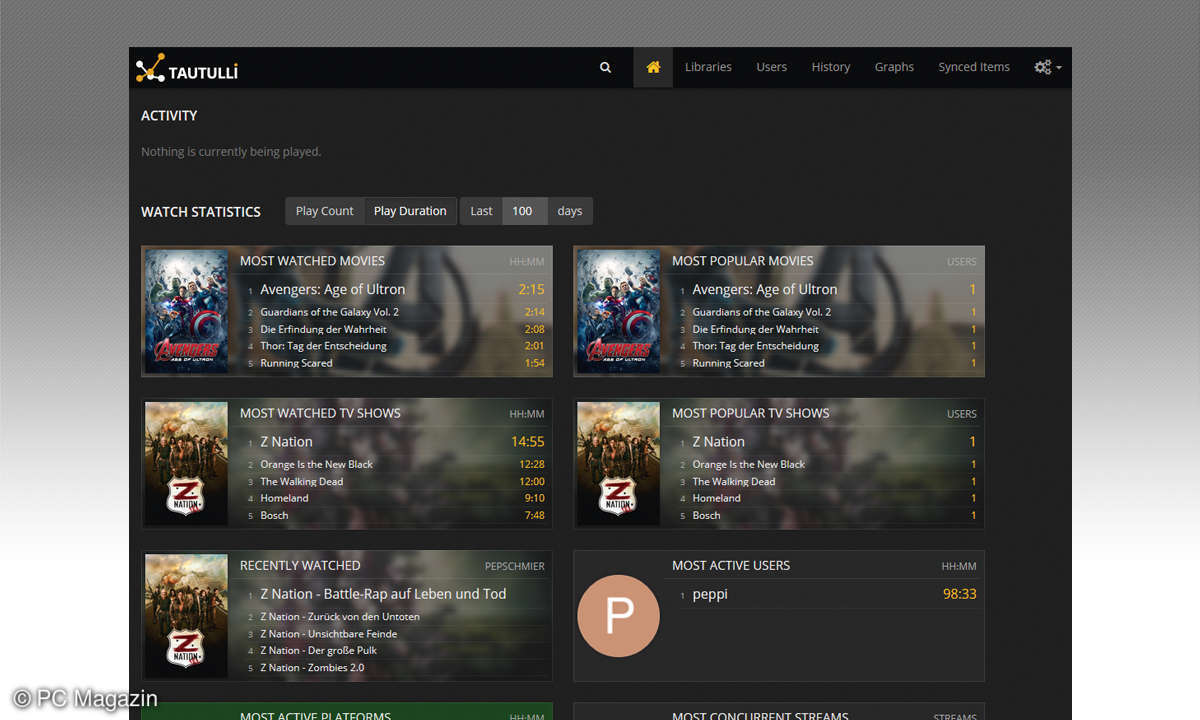This screenshot has height=720, width=1200.
Task: Click the Most Watched Movies heading
Action: [x=312, y=261]
